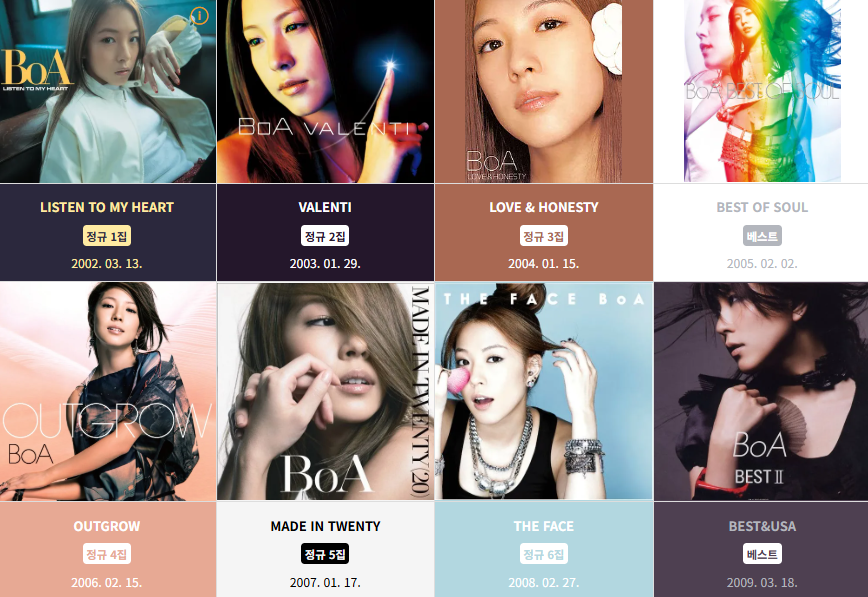Click the LOVE & HONESTY title text

(x=544, y=207)
